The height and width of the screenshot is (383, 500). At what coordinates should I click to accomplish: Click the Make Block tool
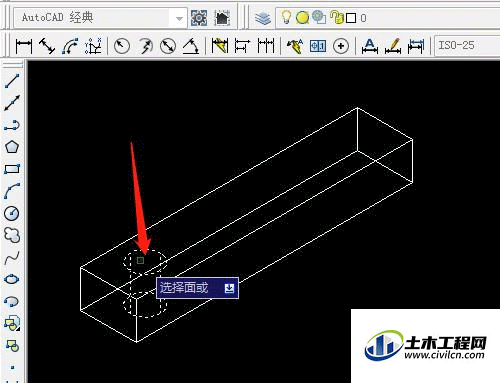12,345
